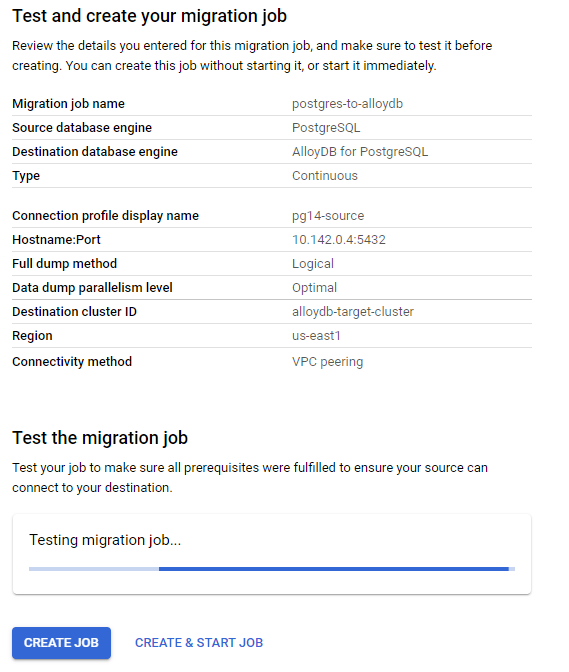Click CREATE & START JOB link
This screenshot has height=672, width=569.
(x=199, y=642)
